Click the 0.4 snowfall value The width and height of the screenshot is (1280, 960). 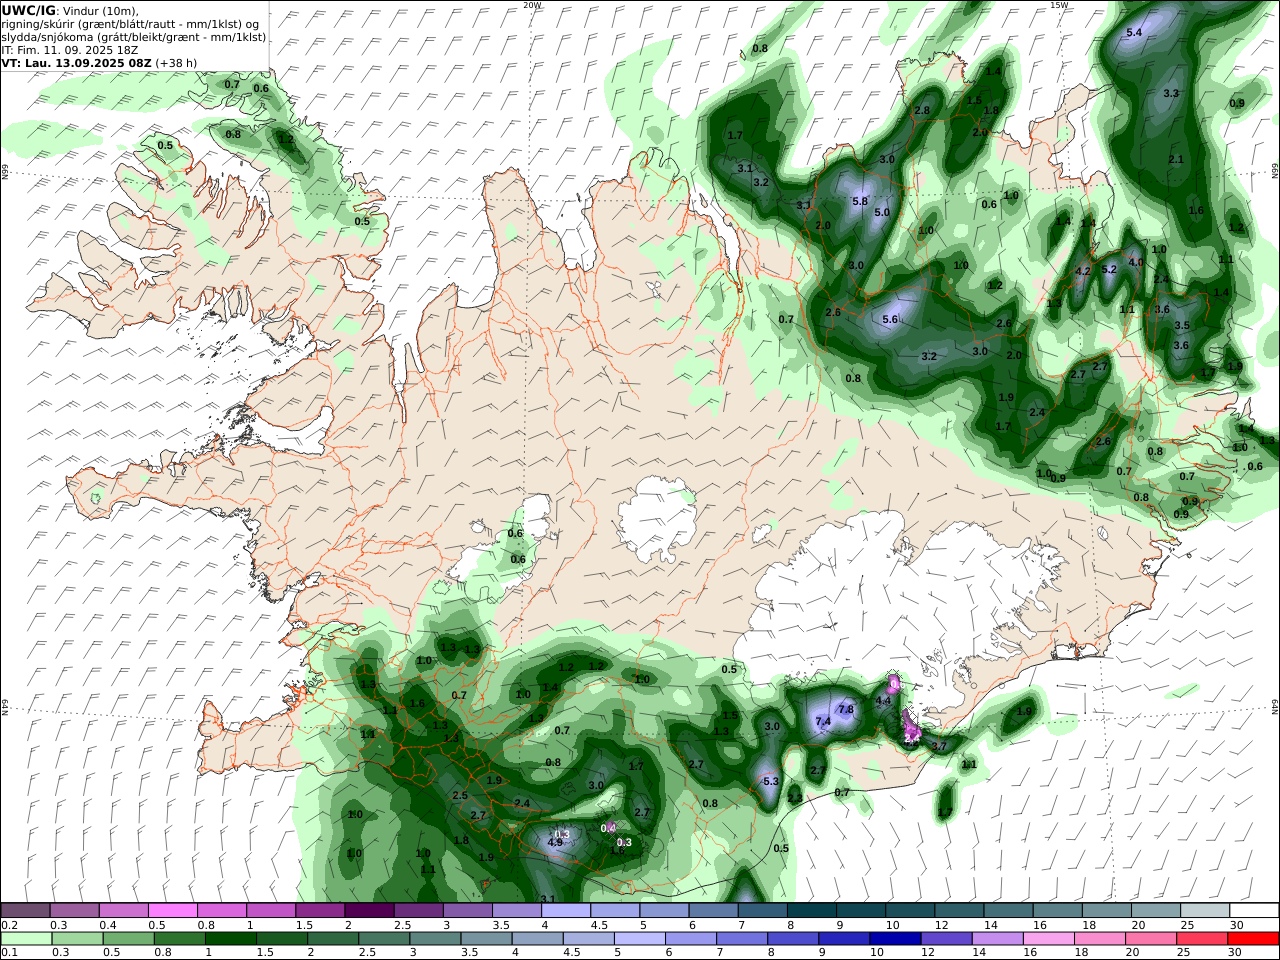(608, 828)
